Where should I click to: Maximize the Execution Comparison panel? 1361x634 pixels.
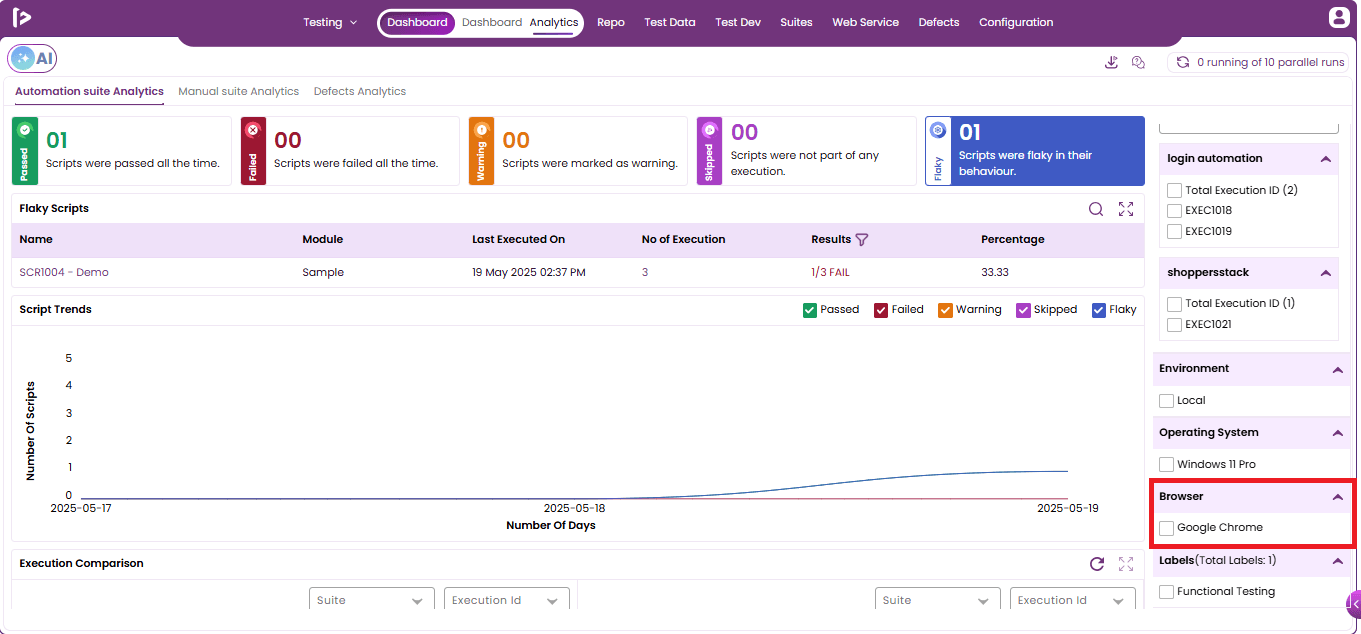coord(1126,564)
